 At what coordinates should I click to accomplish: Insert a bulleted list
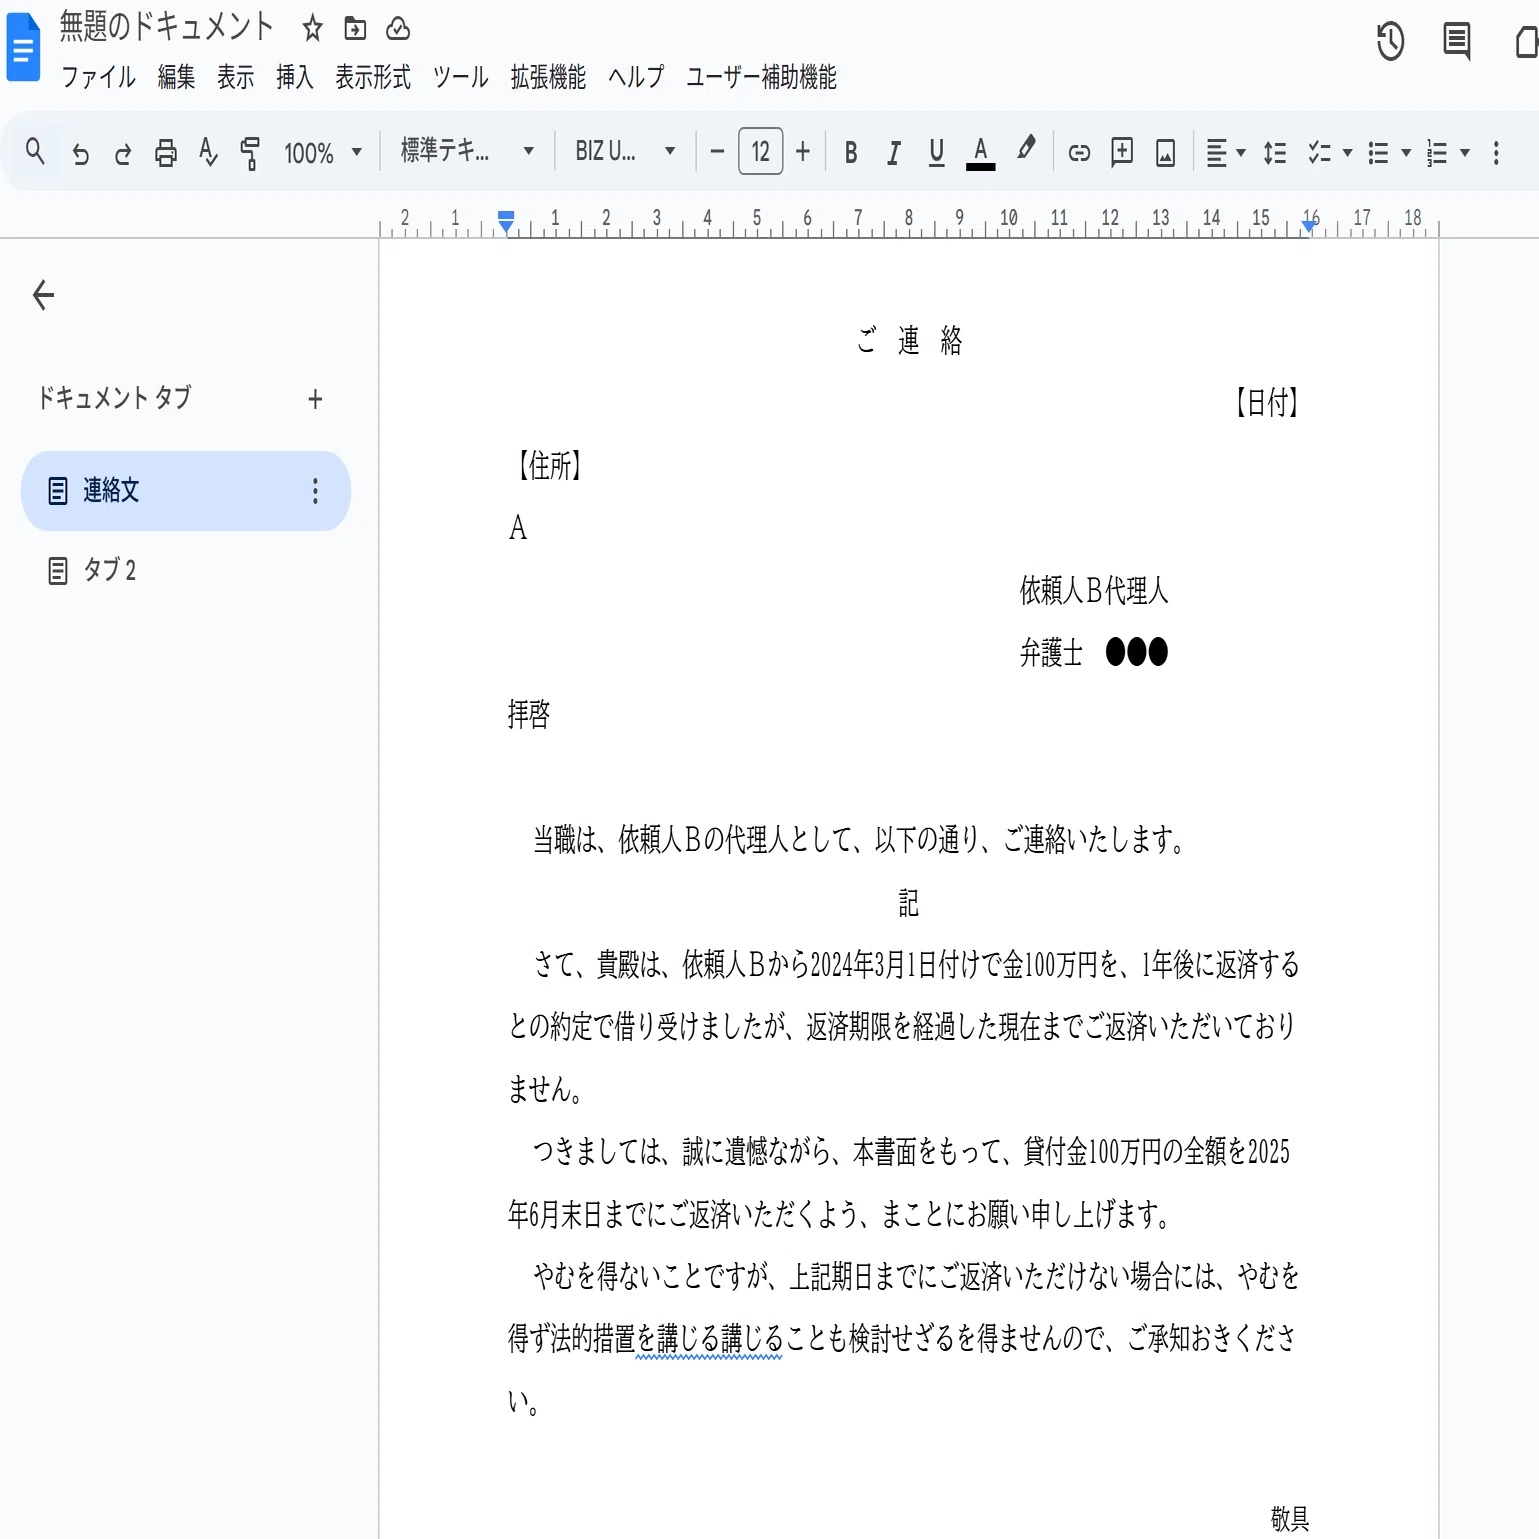1378,153
